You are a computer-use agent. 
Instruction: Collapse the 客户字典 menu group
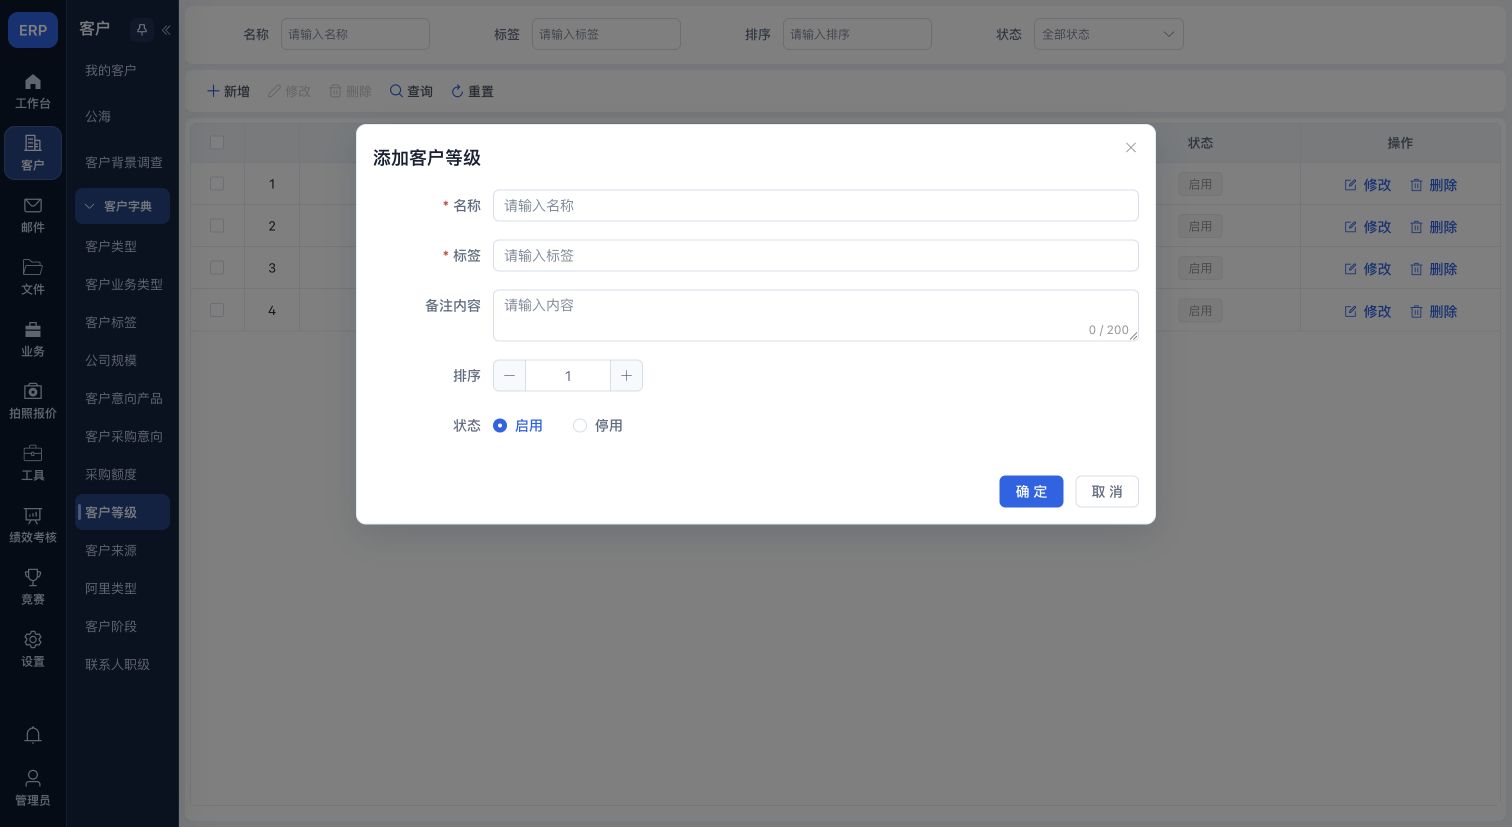click(x=122, y=206)
